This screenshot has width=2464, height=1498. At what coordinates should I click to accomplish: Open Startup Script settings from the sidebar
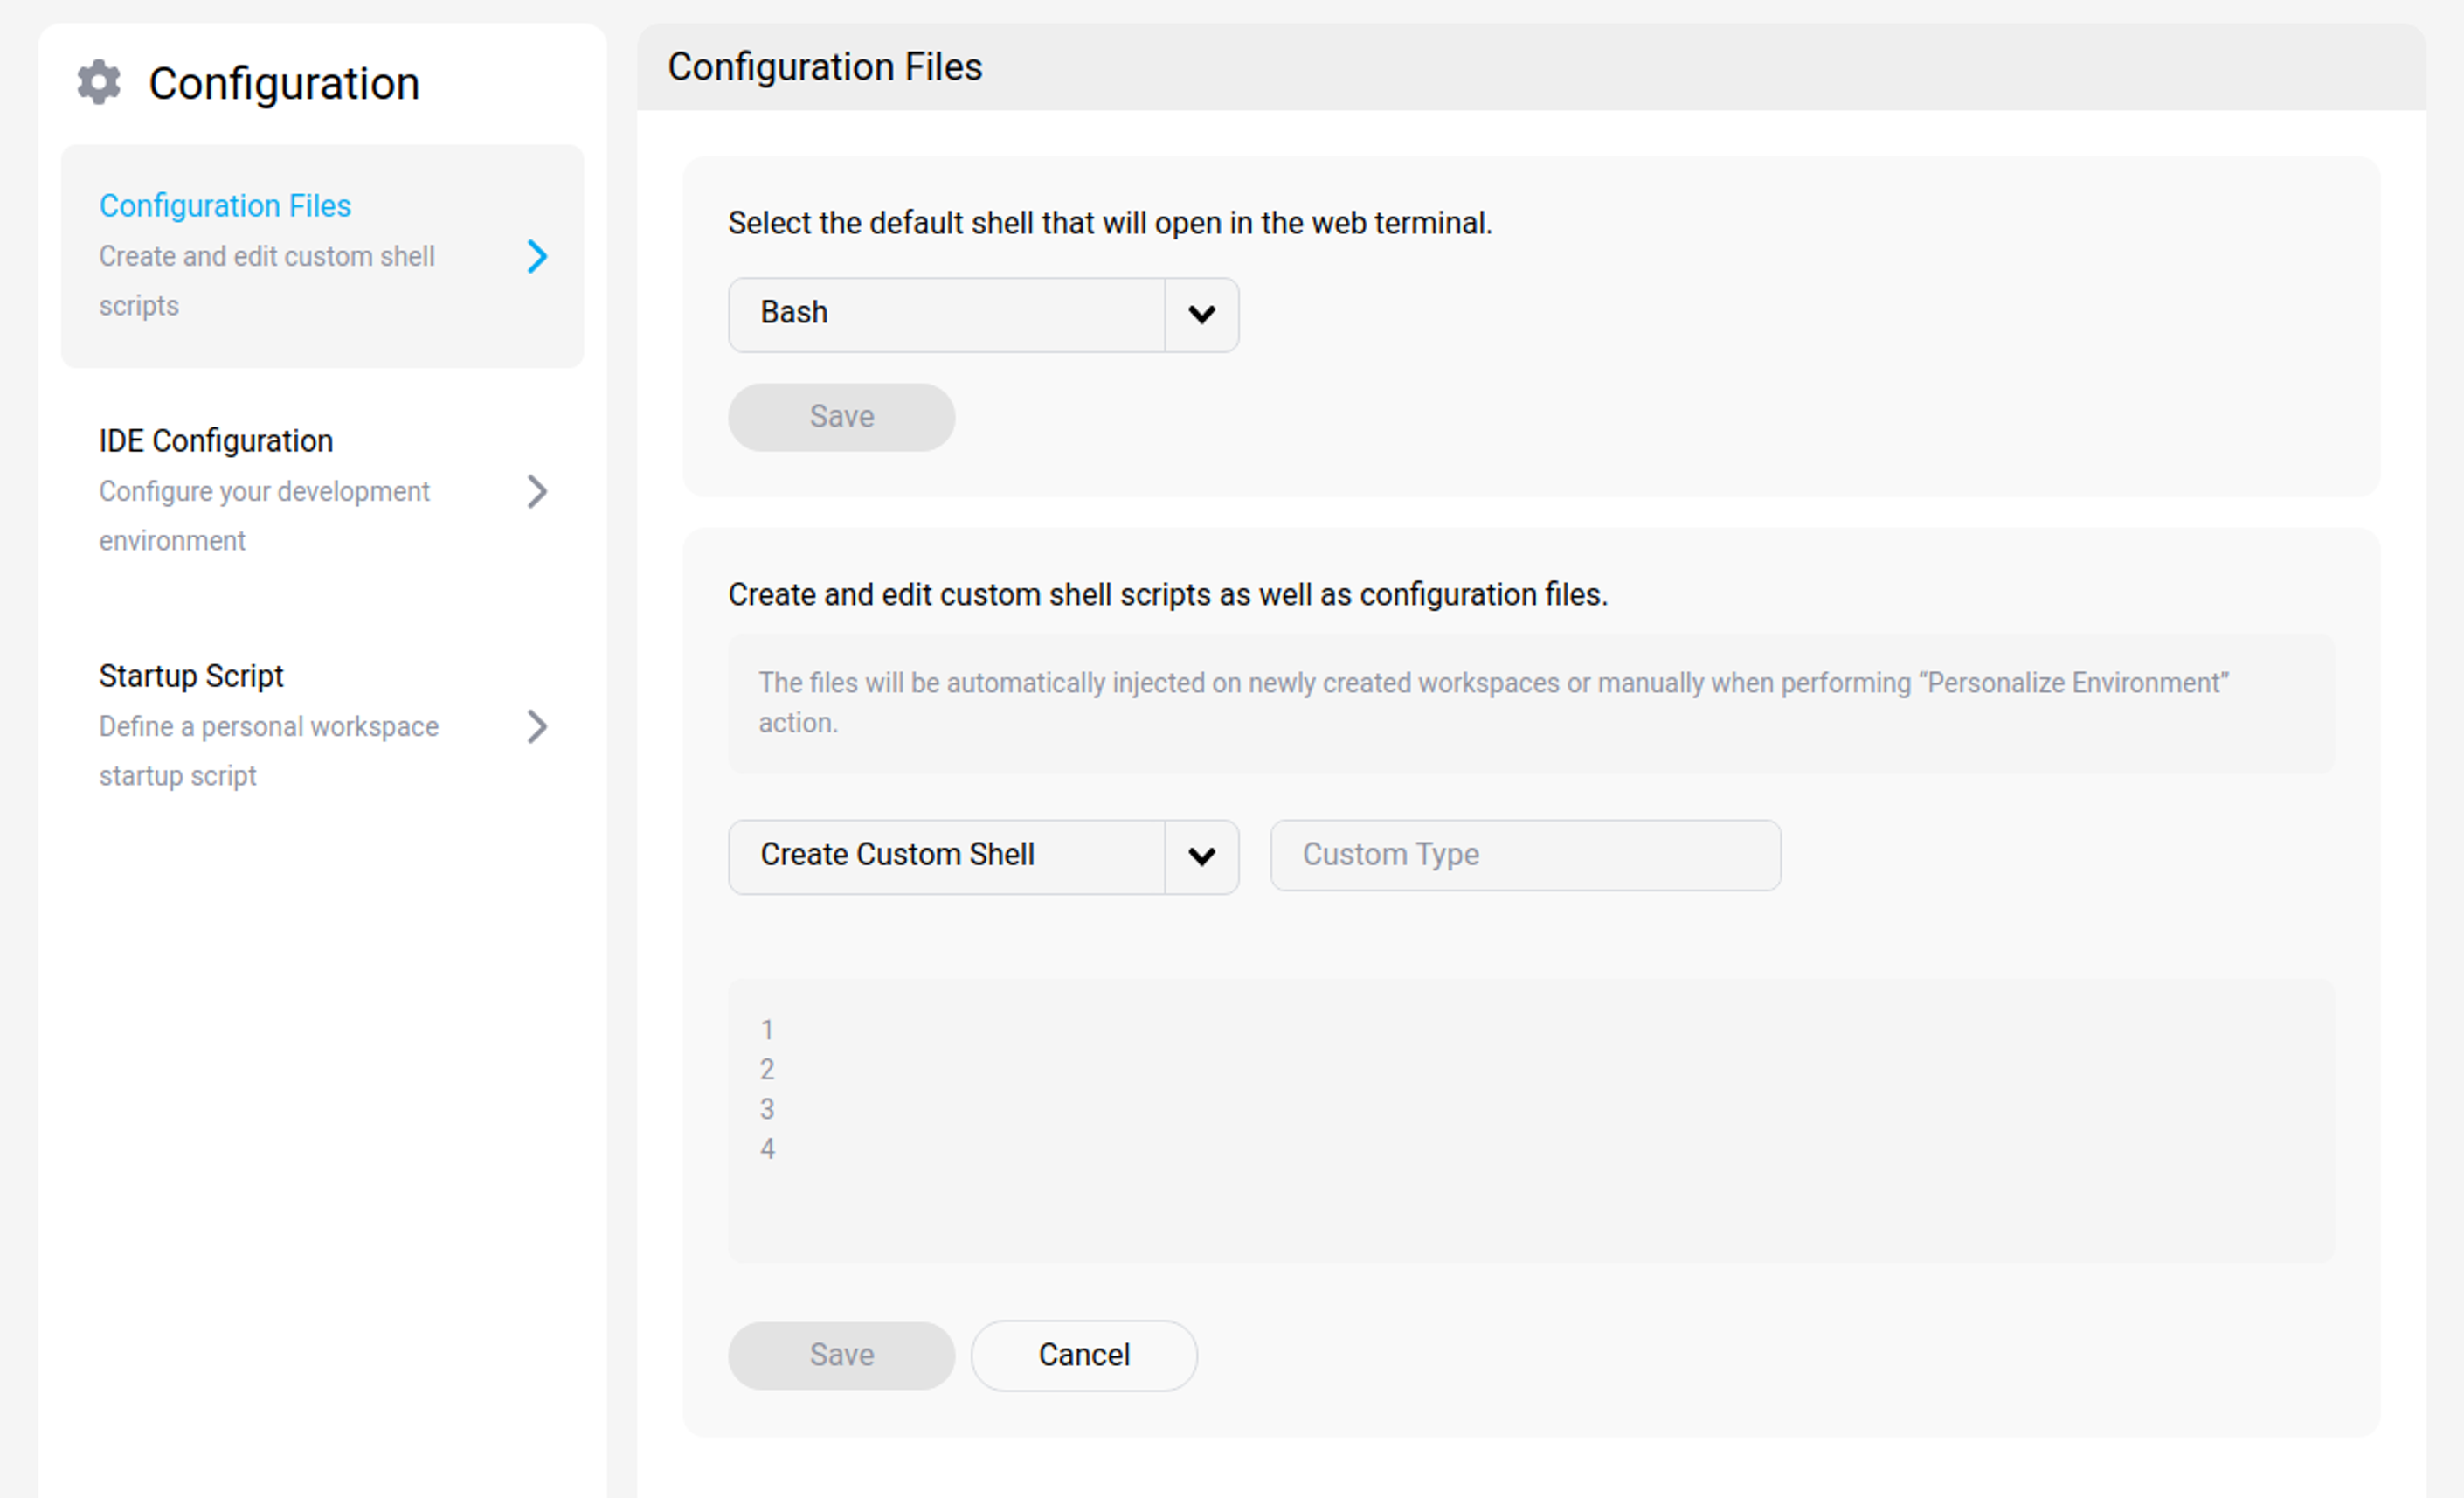click(x=191, y=675)
